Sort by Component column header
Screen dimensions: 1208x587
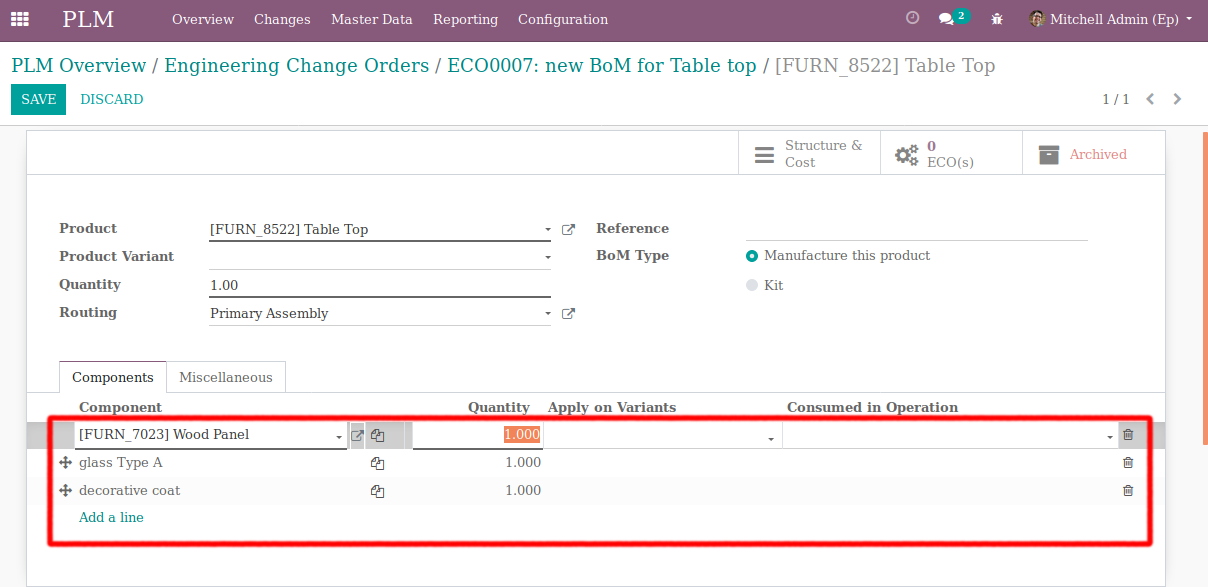pyautogui.click(x=120, y=407)
